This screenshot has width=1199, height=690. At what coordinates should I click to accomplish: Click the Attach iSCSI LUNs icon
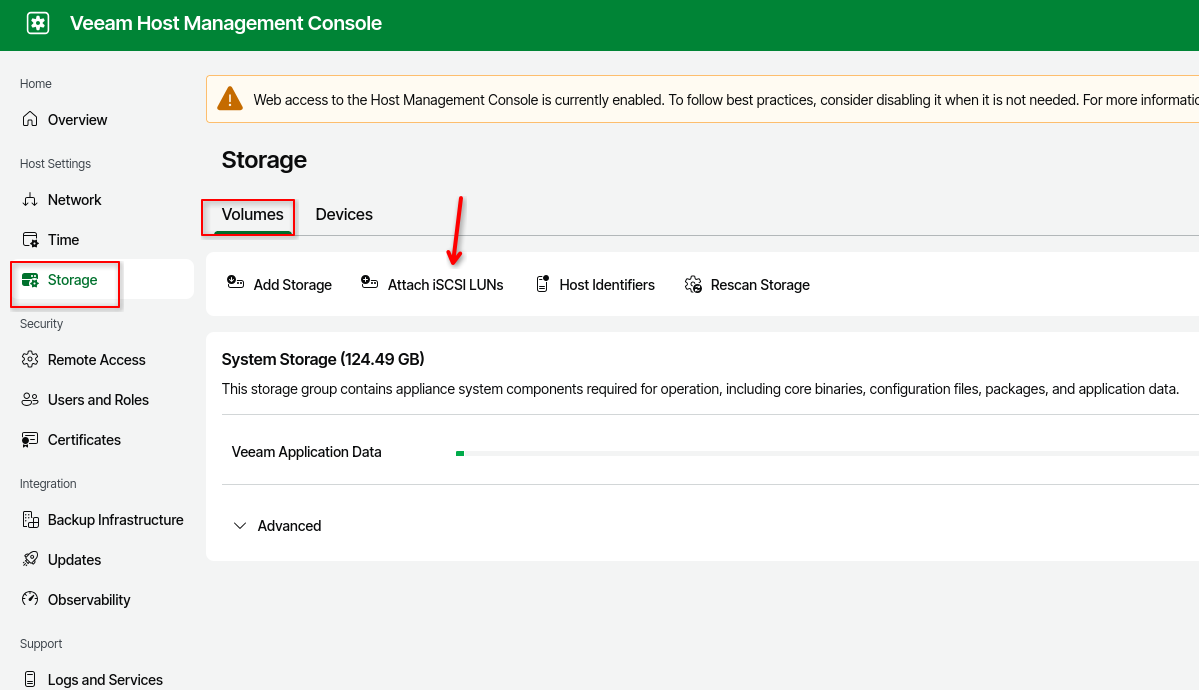tap(369, 283)
